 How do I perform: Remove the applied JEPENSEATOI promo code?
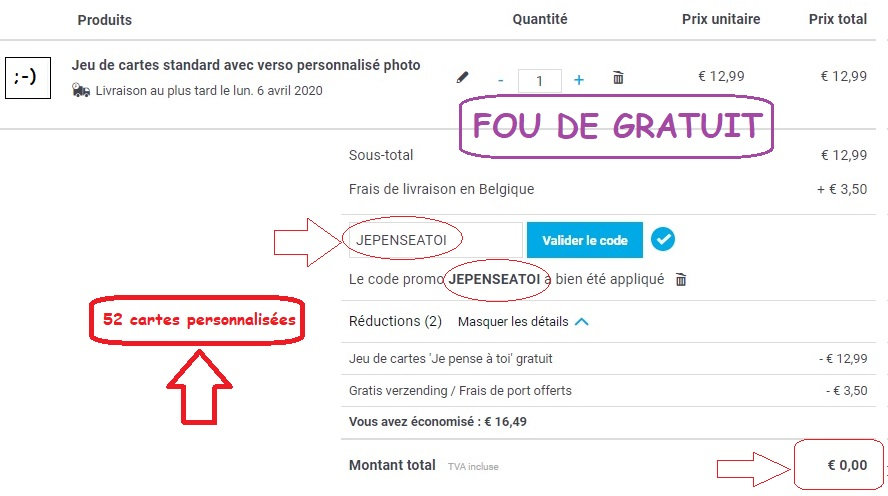pos(681,280)
